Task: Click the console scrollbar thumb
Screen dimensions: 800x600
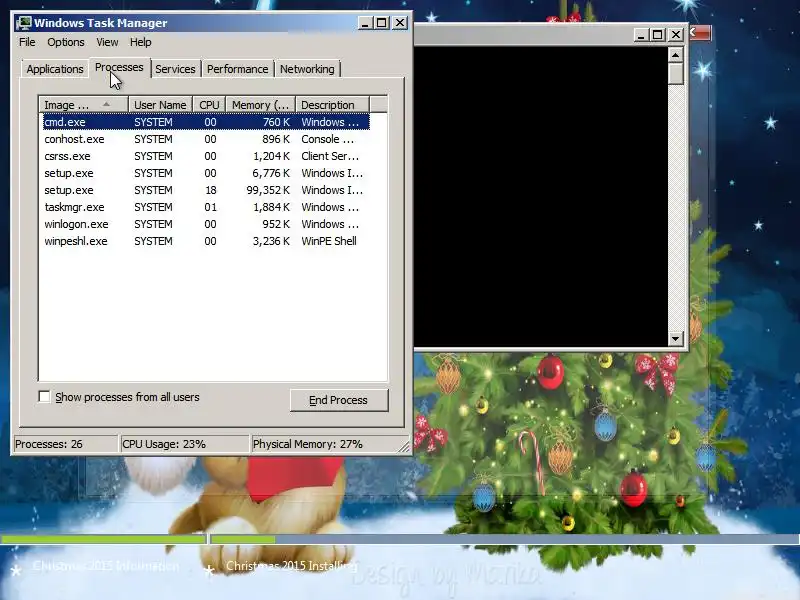Action: (676, 73)
